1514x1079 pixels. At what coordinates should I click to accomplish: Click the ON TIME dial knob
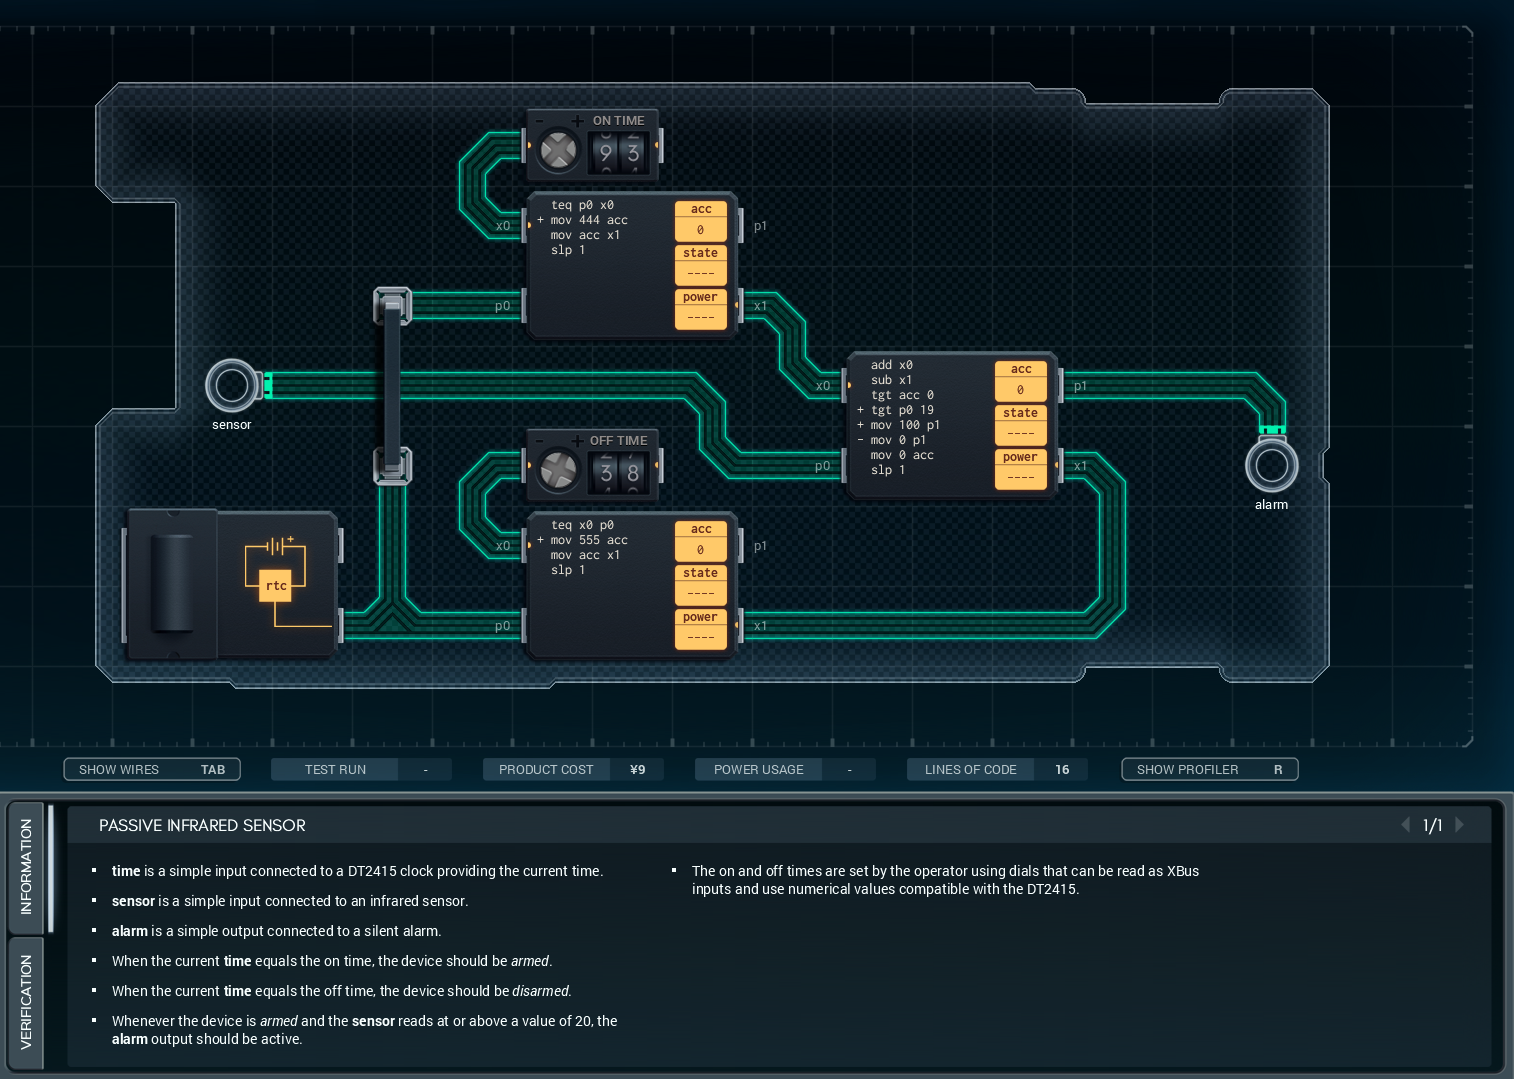[x=558, y=151]
